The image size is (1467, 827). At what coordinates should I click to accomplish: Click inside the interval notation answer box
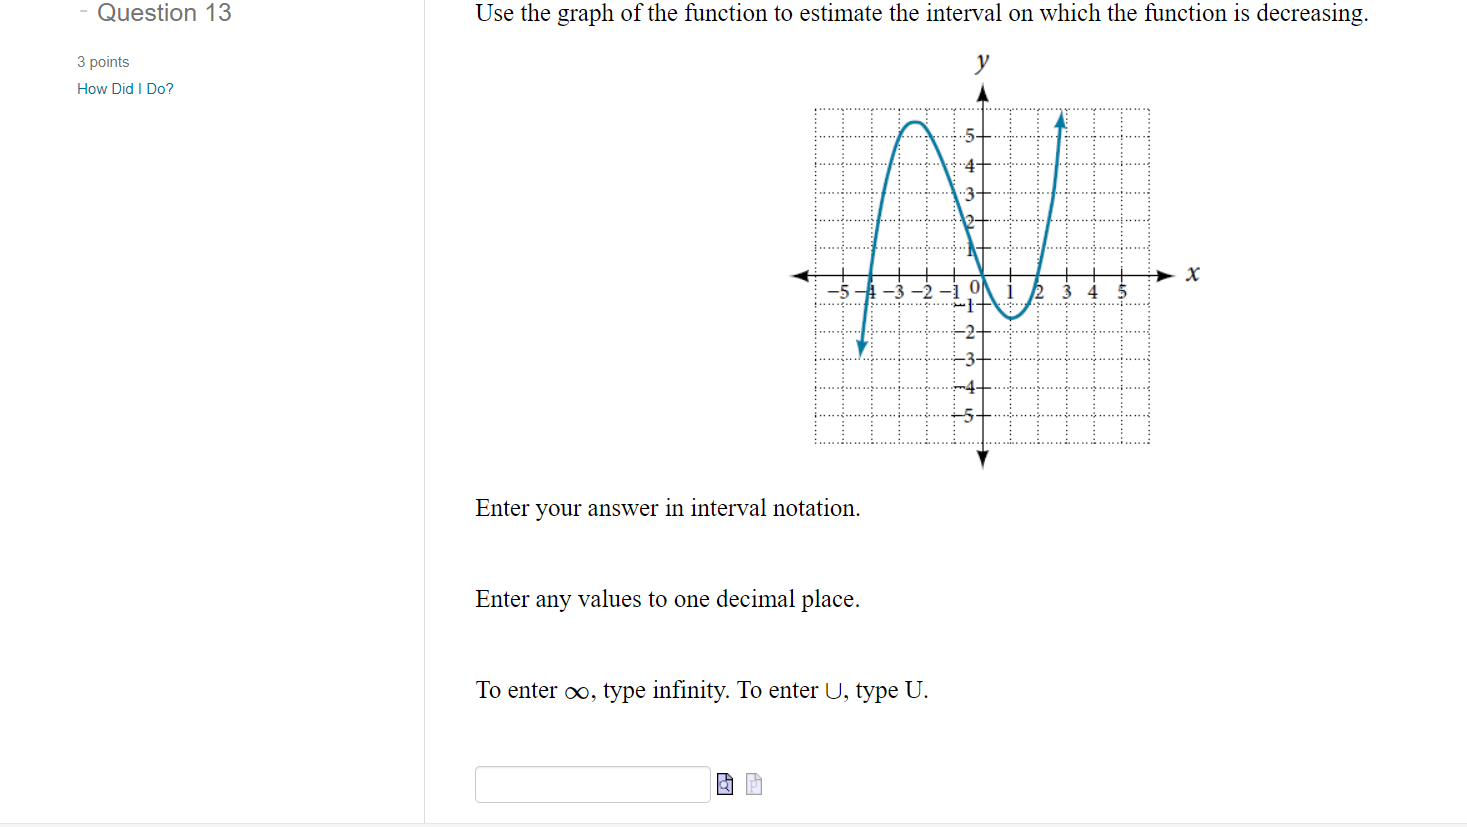[592, 784]
